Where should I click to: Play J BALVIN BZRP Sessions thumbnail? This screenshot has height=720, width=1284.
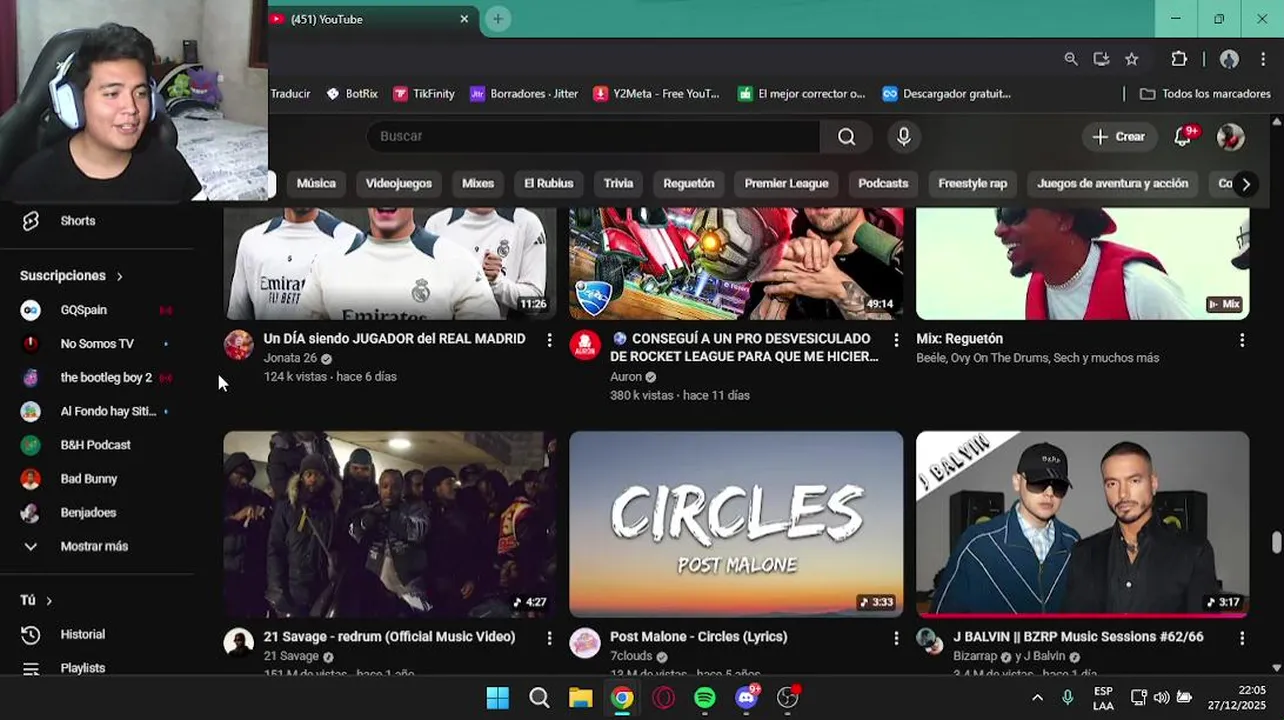(x=1082, y=524)
